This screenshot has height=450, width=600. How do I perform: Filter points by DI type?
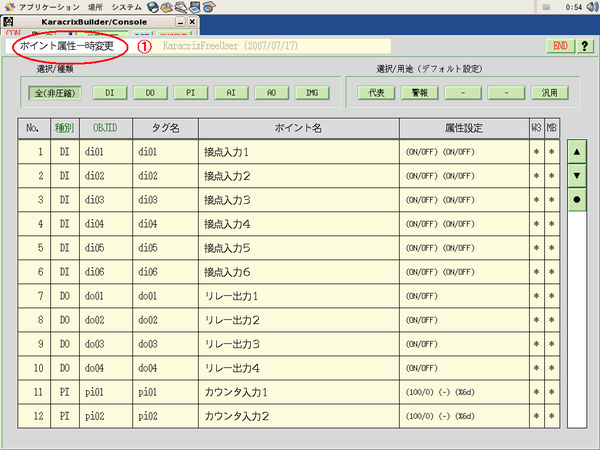coord(110,93)
